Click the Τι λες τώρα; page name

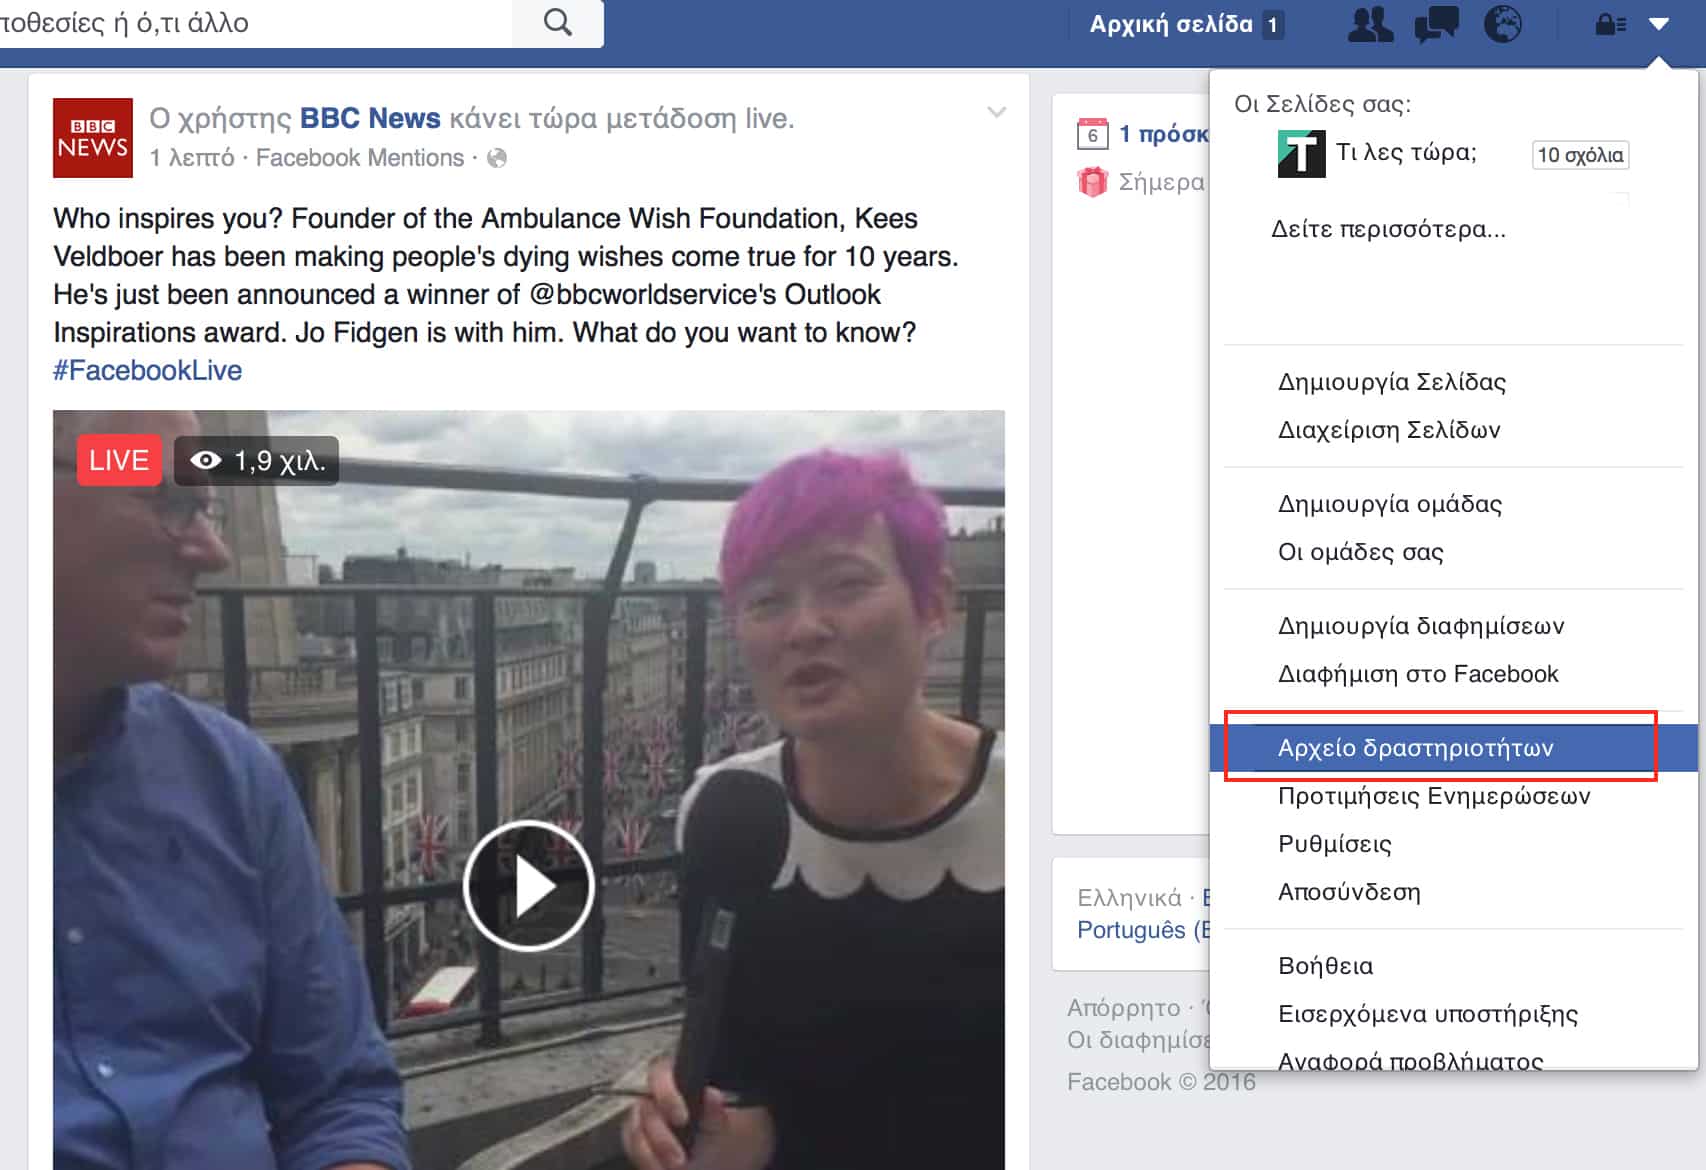coord(1406,153)
